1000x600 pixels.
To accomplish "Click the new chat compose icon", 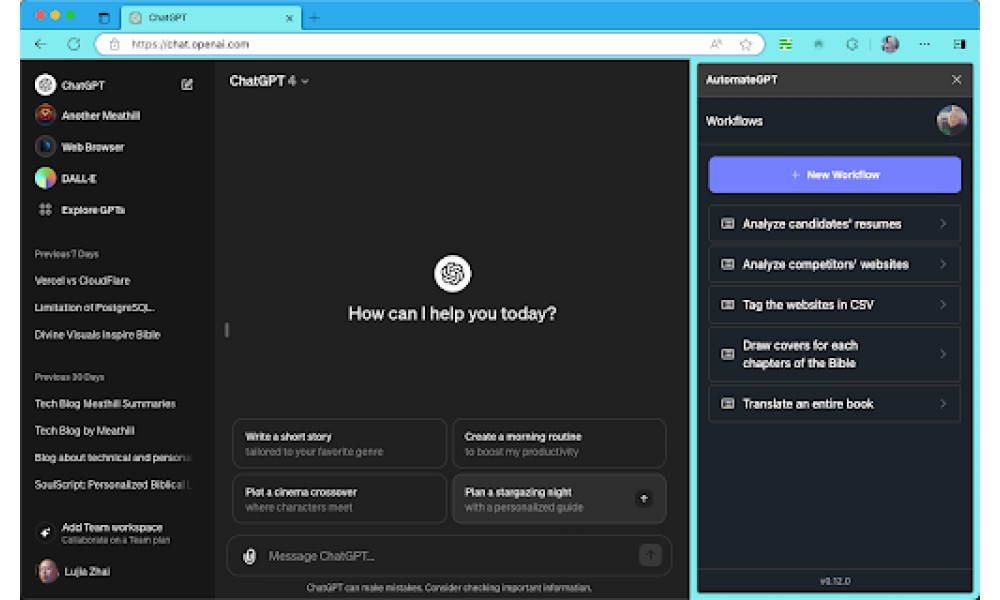I will [187, 84].
